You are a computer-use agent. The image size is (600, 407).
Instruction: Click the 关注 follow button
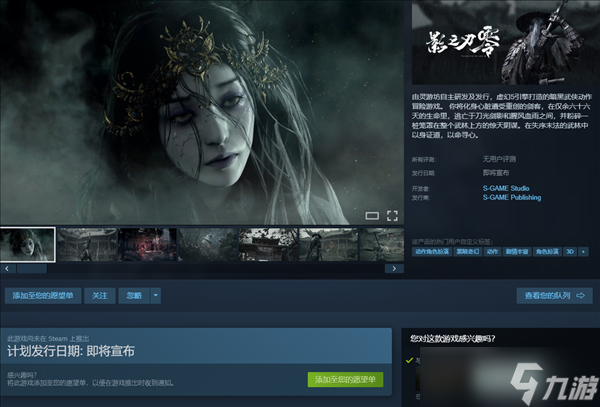[x=100, y=295]
